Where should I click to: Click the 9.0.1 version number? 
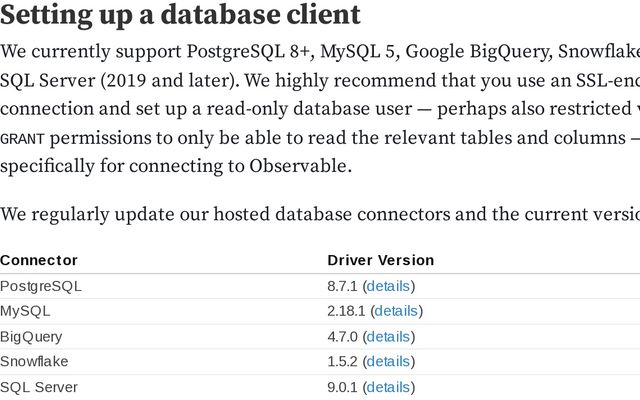pyautogui.click(x=342, y=386)
